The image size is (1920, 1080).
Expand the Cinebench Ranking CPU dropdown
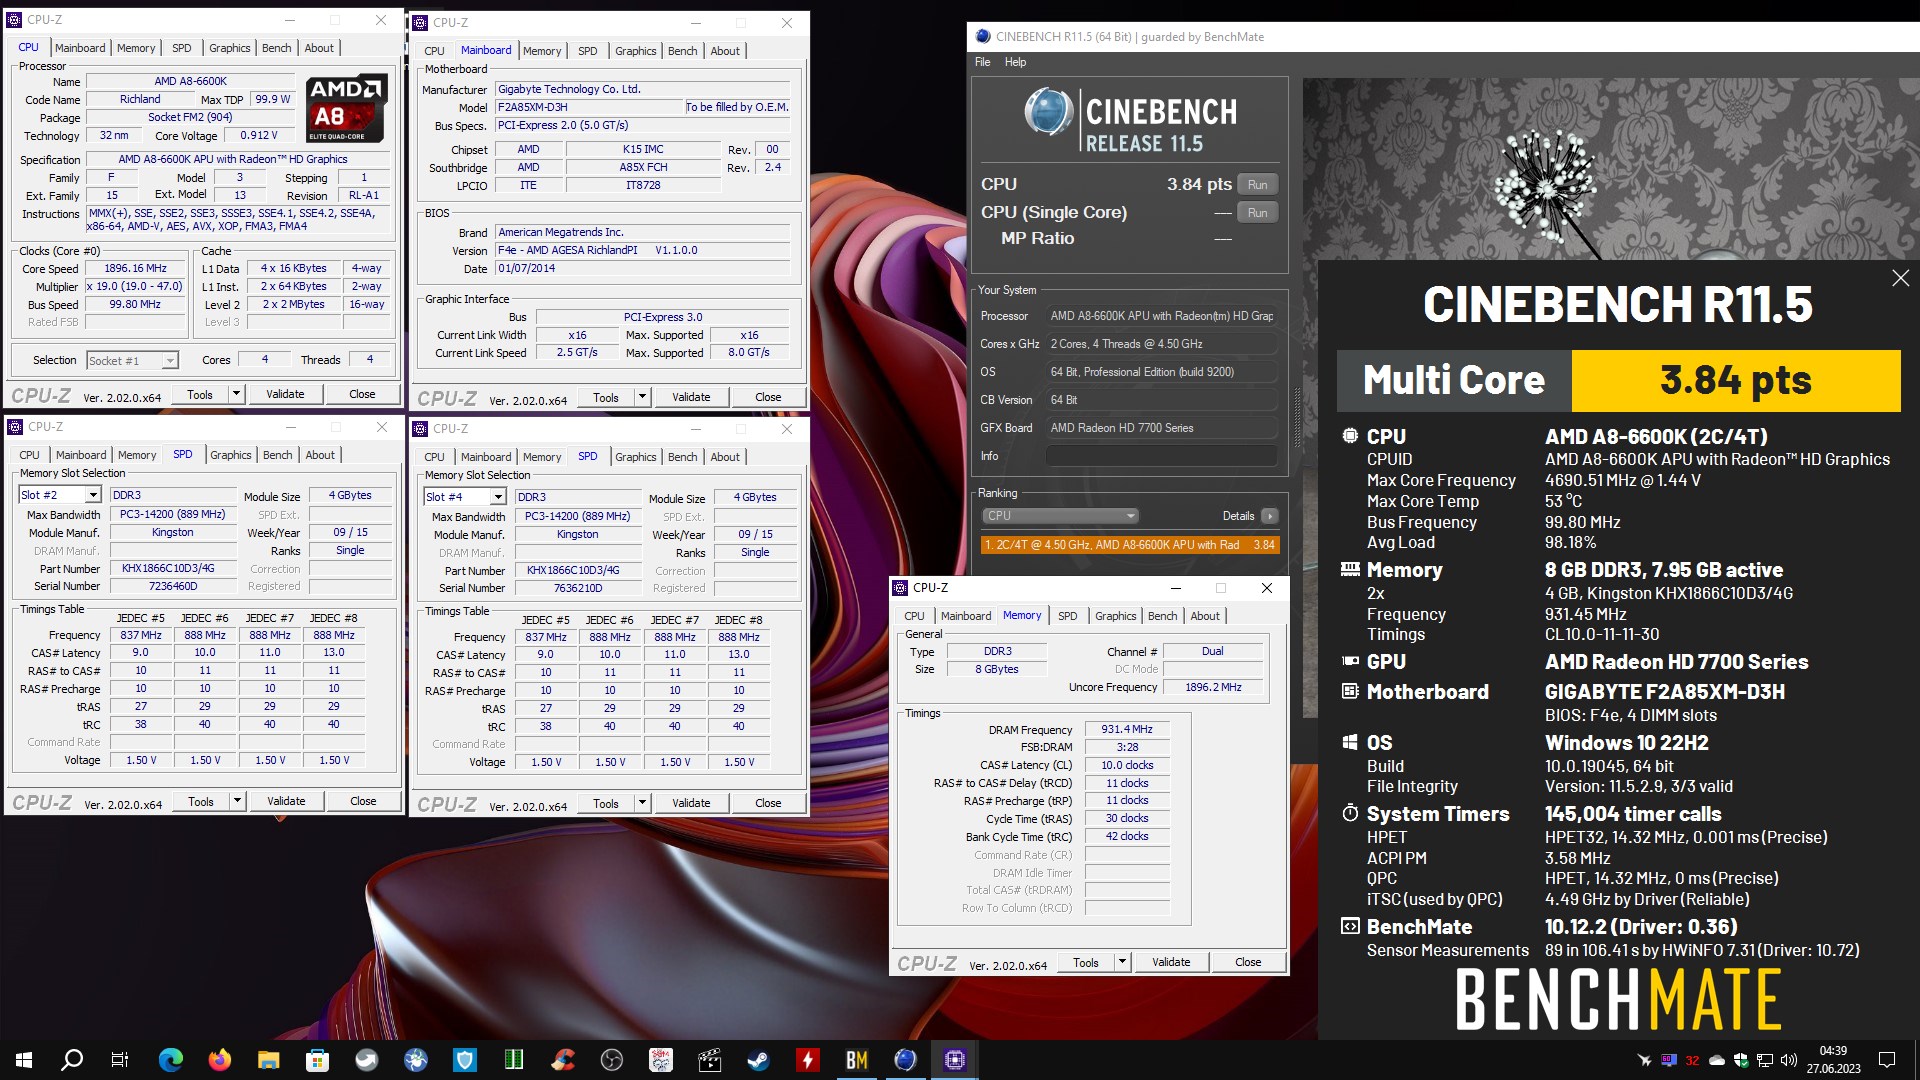pyautogui.click(x=1061, y=516)
